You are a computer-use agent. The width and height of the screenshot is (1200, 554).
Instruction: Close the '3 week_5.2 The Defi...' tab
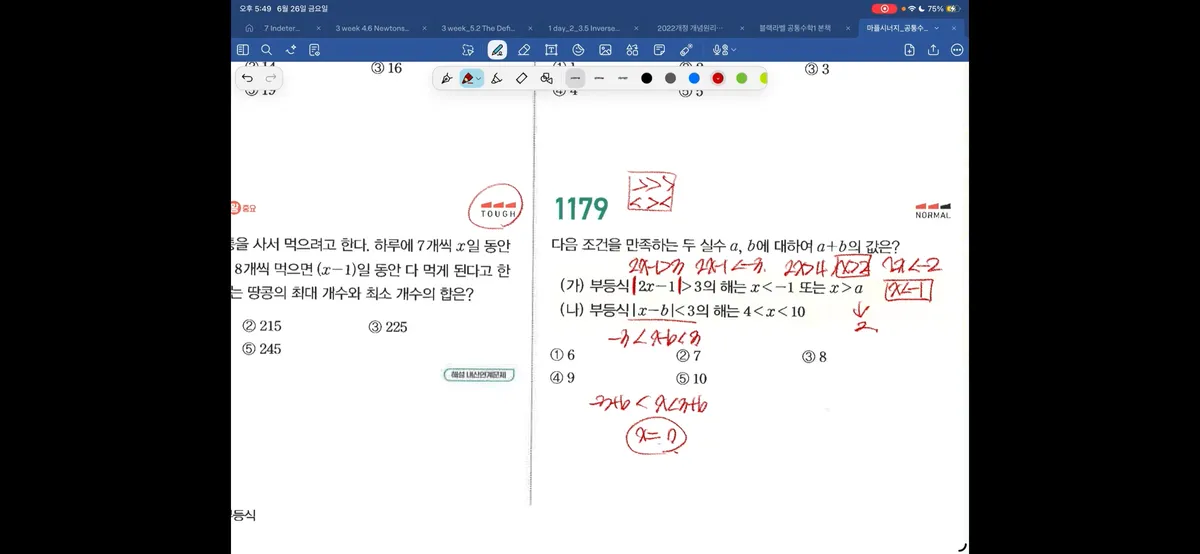pos(531,28)
